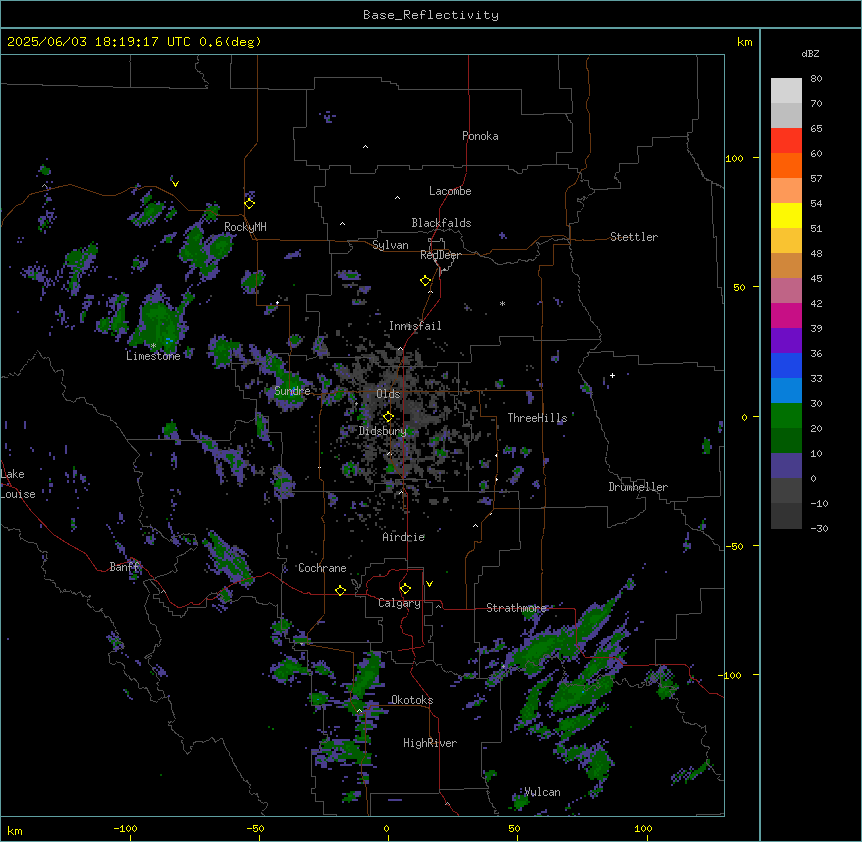Click the magenta swatch between 42 and 39 dBZ

click(x=786, y=316)
